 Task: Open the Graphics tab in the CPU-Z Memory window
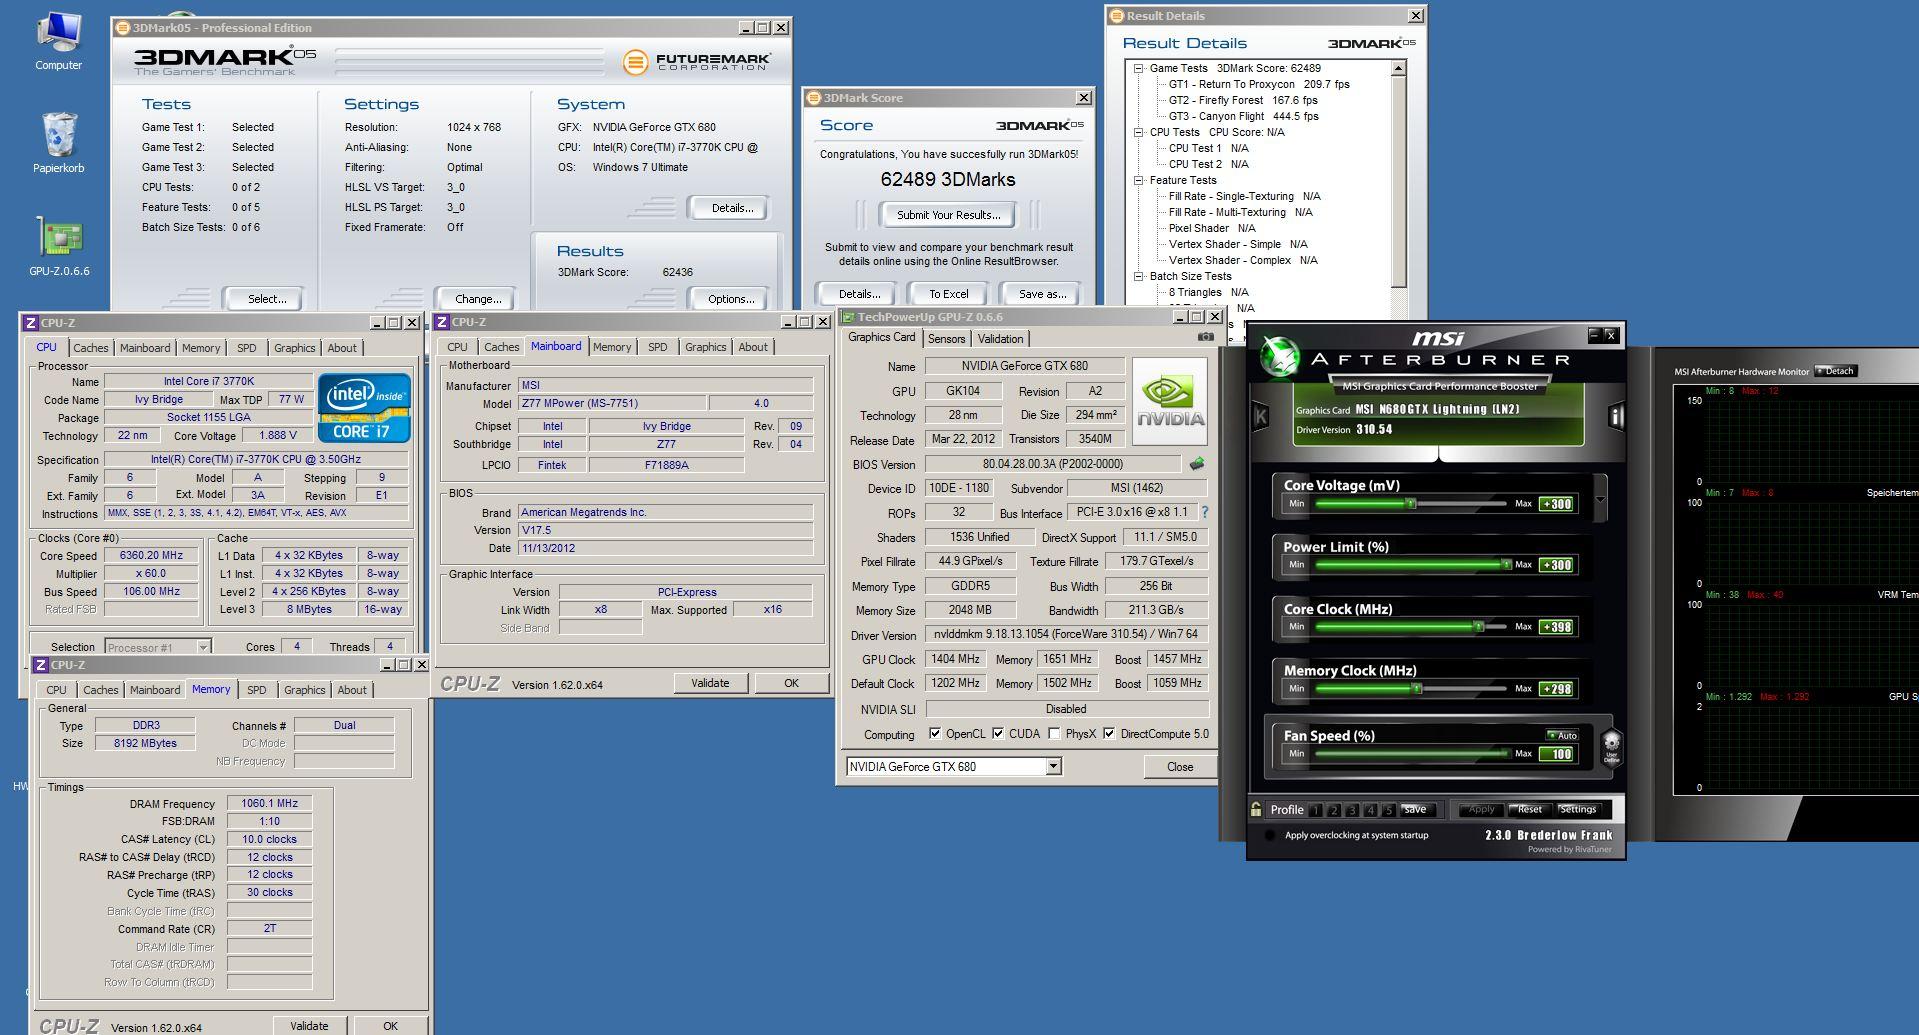[304, 690]
